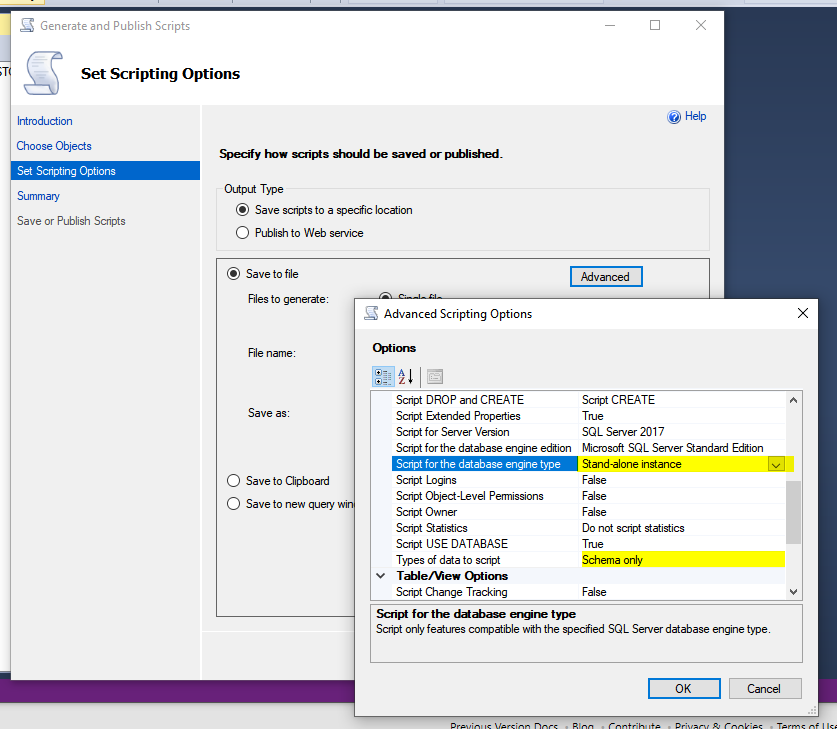The height and width of the screenshot is (729, 837).
Task: Click the scroll icon in Advanced Scripting Options title
Action: pos(371,314)
